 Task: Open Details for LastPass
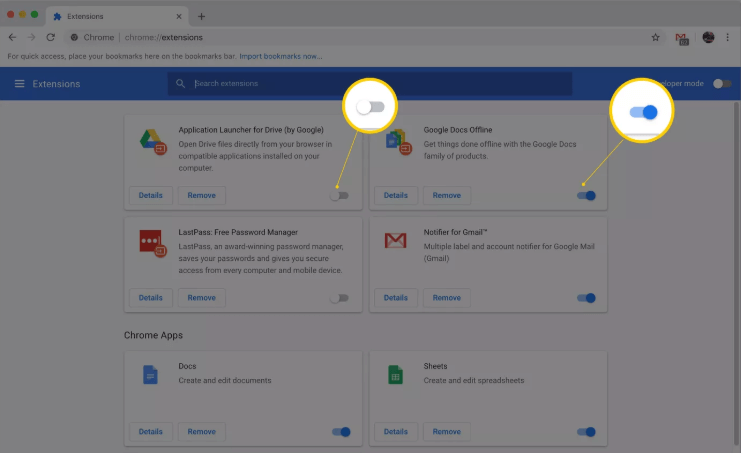pos(151,298)
